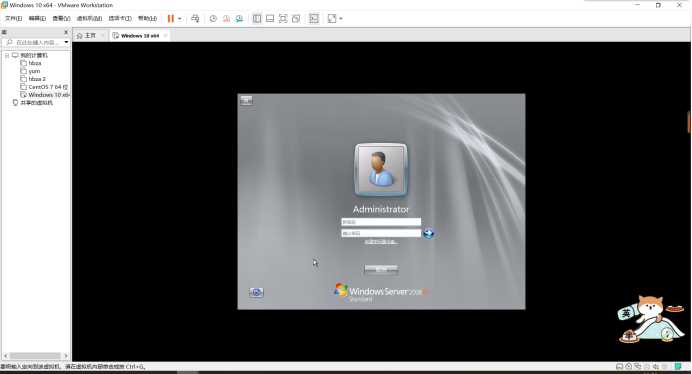Select 我的计算机 in the library tree
The width and height of the screenshot is (692, 374).
click(34, 56)
